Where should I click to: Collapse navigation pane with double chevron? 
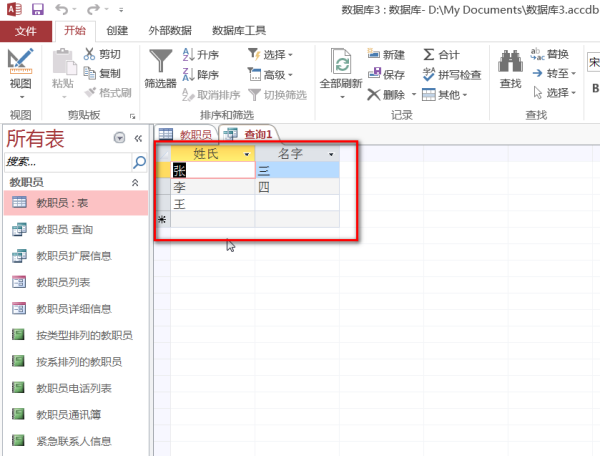[138, 138]
